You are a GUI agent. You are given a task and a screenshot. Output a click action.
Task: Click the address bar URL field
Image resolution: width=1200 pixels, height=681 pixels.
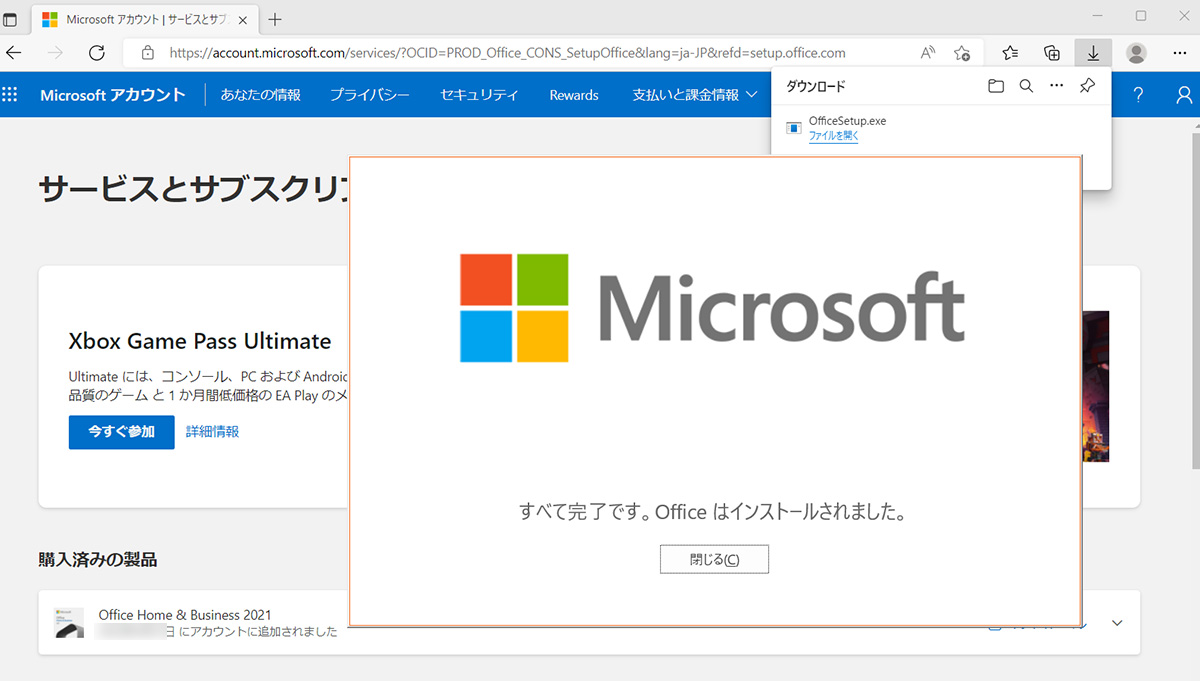pos(508,53)
